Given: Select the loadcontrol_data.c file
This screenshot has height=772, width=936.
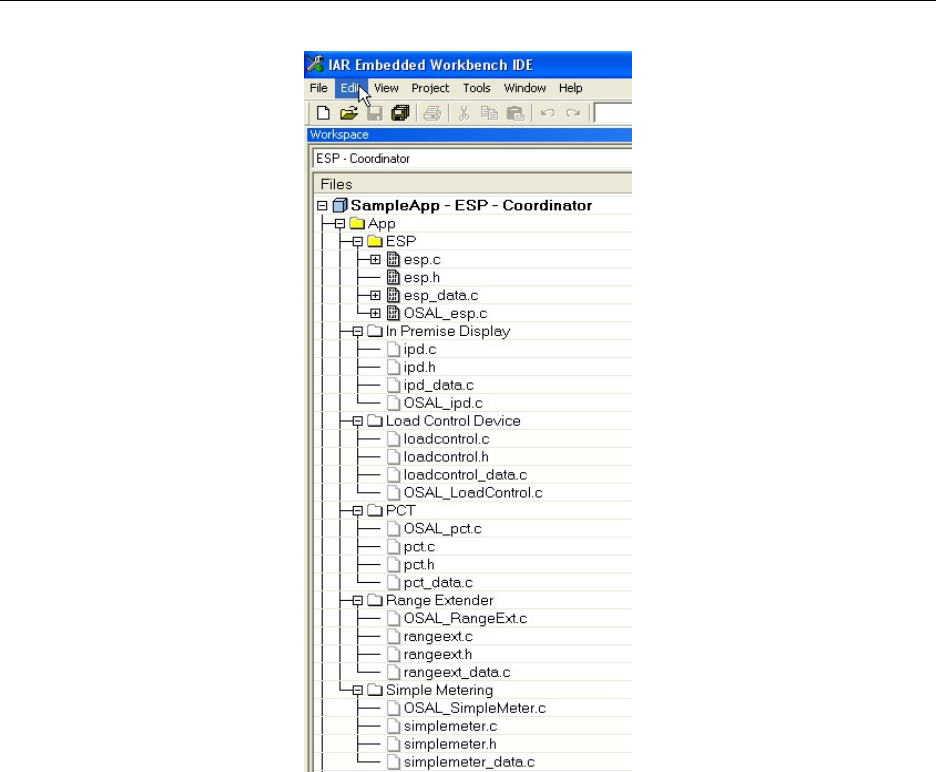Looking at the screenshot, I should (x=465, y=475).
